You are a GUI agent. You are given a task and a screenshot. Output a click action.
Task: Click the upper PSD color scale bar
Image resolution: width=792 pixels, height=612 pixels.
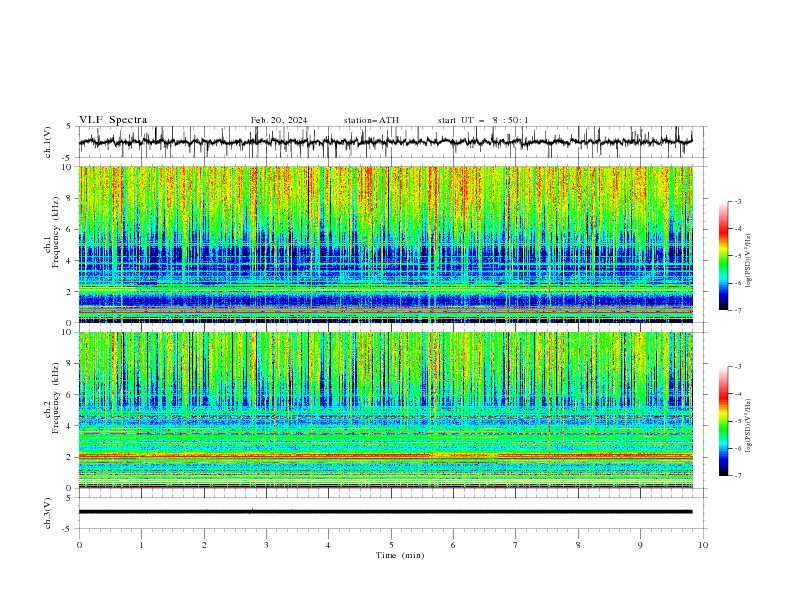pyautogui.click(x=723, y=256)
